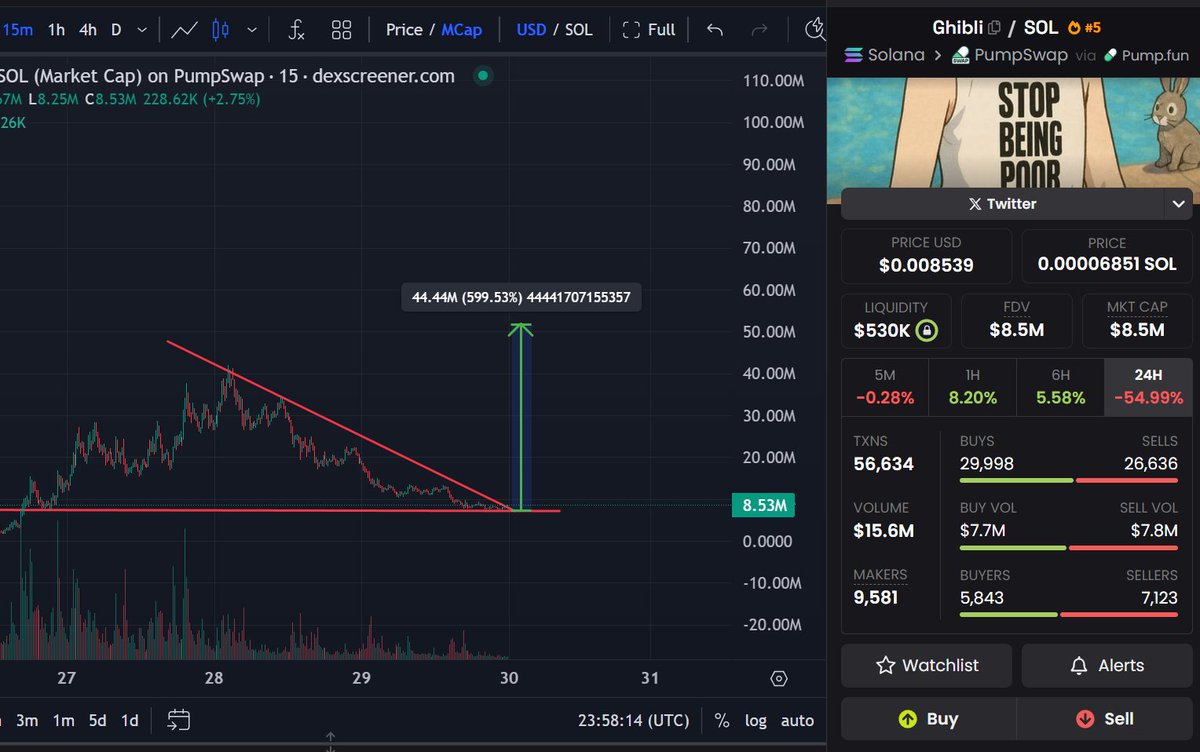Click the buy vol versus sell vol bar

(1068, 547)
